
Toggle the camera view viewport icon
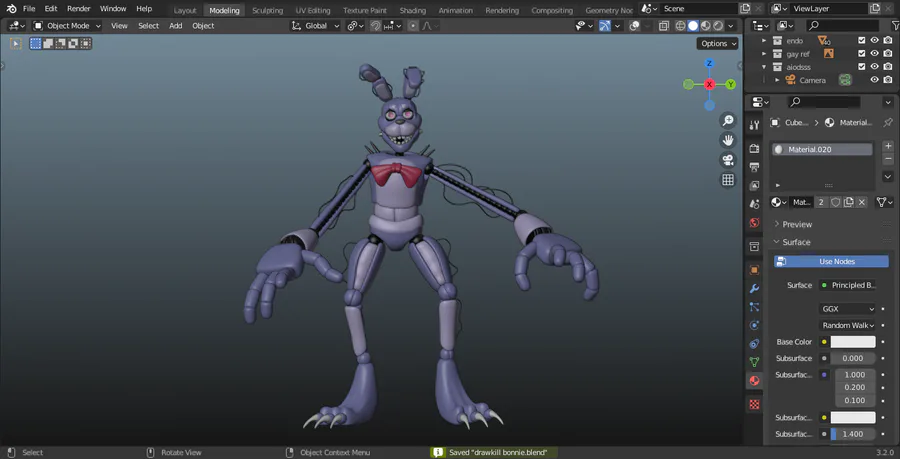tap(728, 160)
